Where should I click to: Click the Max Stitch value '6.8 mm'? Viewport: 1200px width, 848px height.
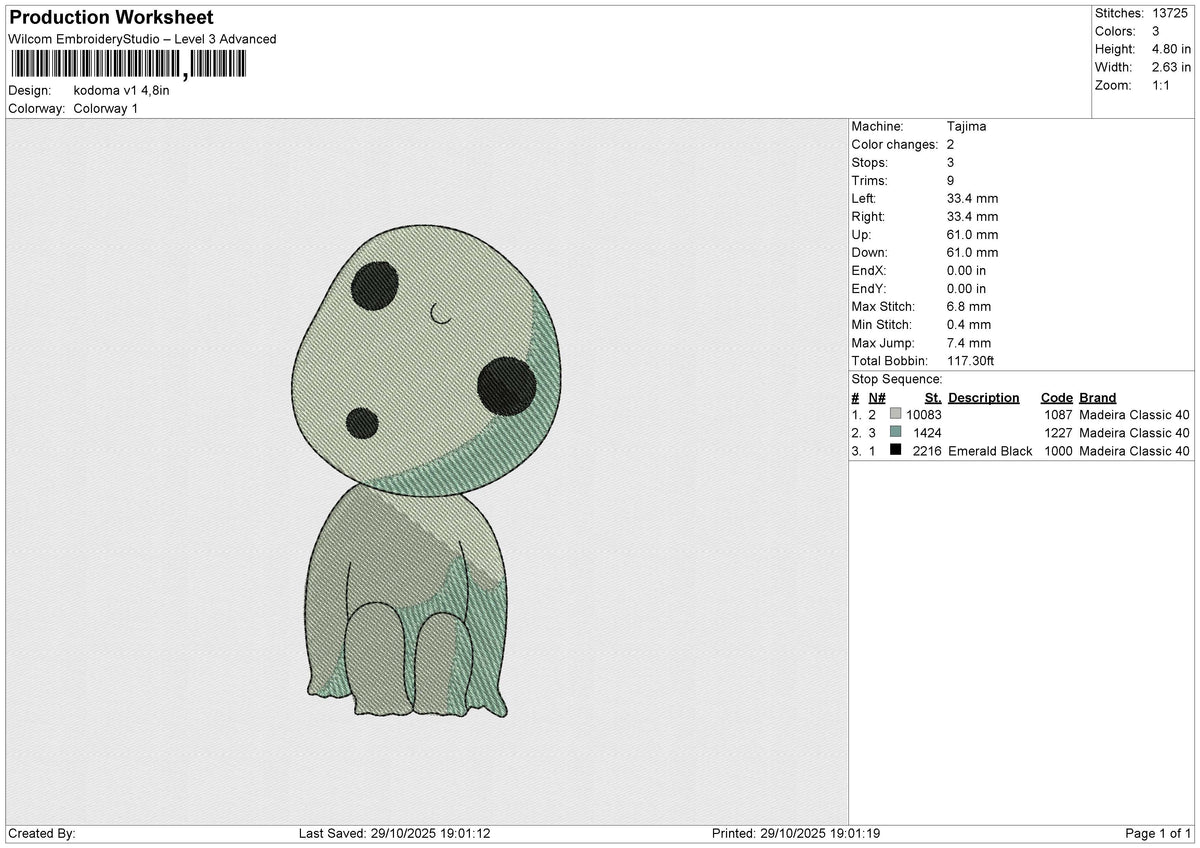click(x=969, y=307)
